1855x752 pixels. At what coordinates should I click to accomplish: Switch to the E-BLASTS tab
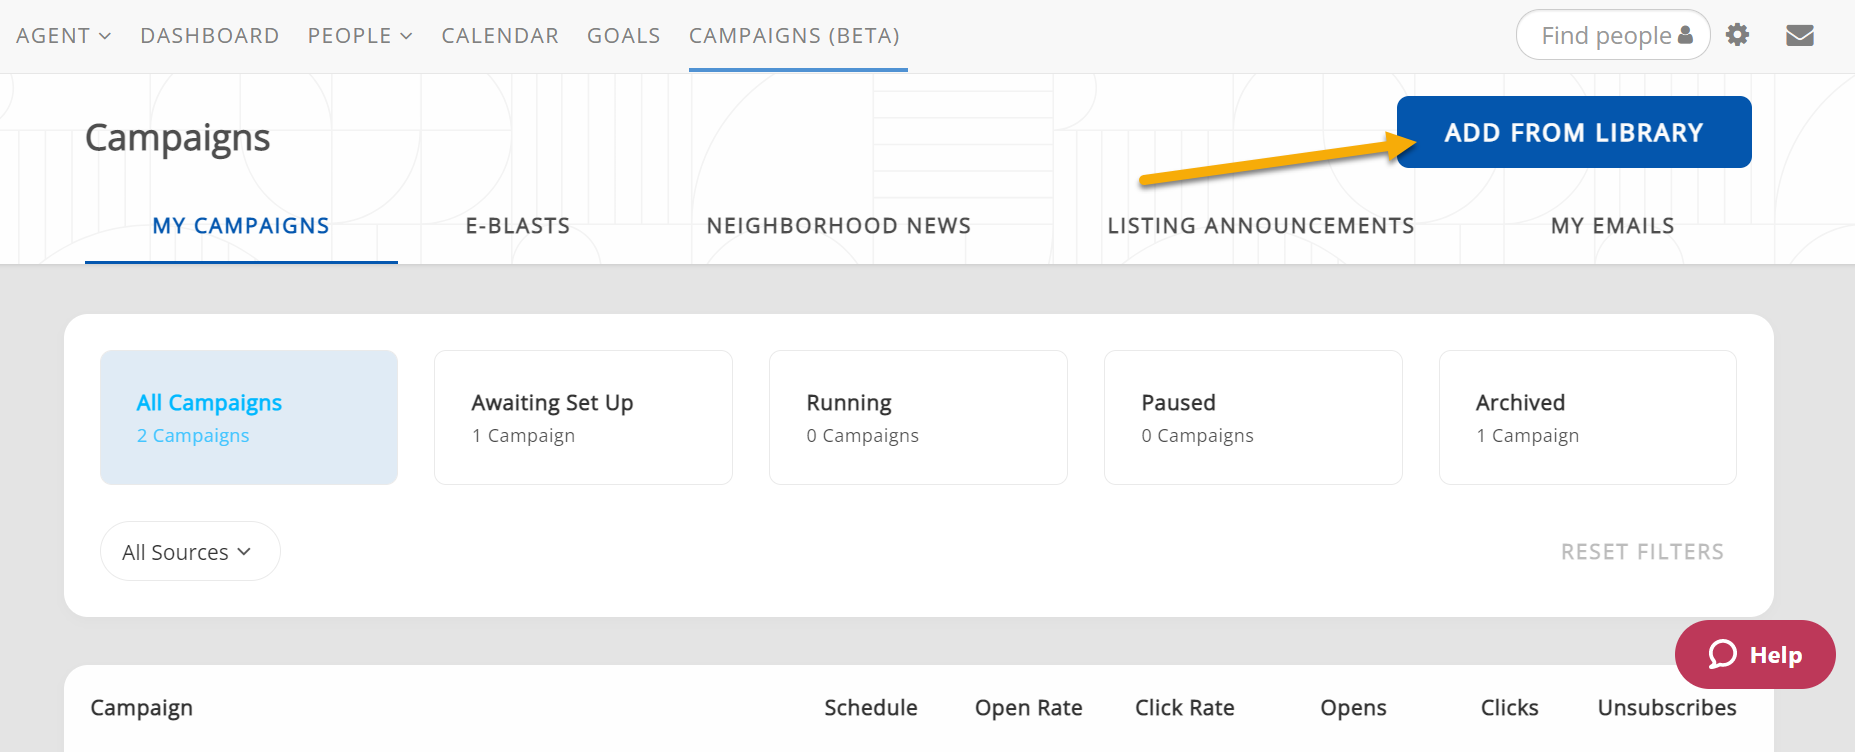click(517, 226)
